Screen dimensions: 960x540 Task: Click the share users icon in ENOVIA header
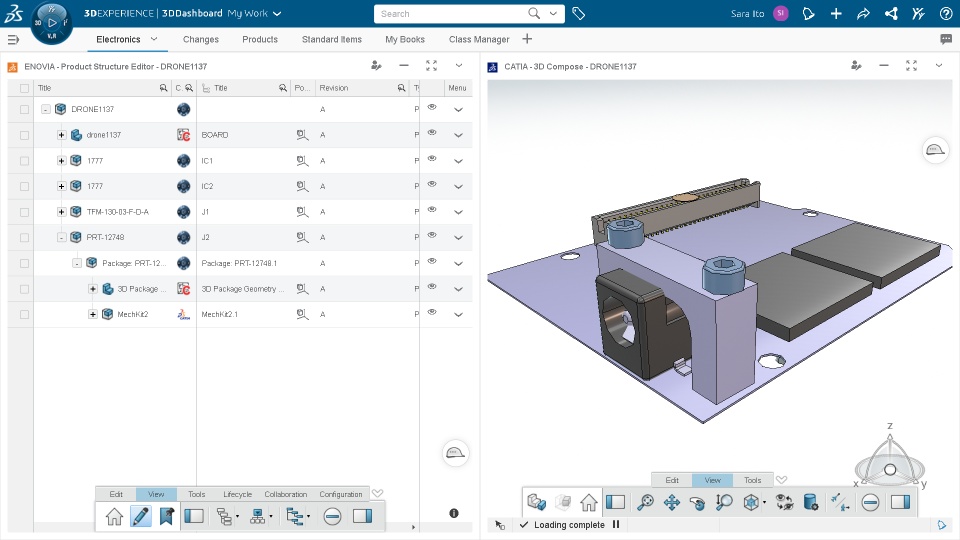point(376,66)
